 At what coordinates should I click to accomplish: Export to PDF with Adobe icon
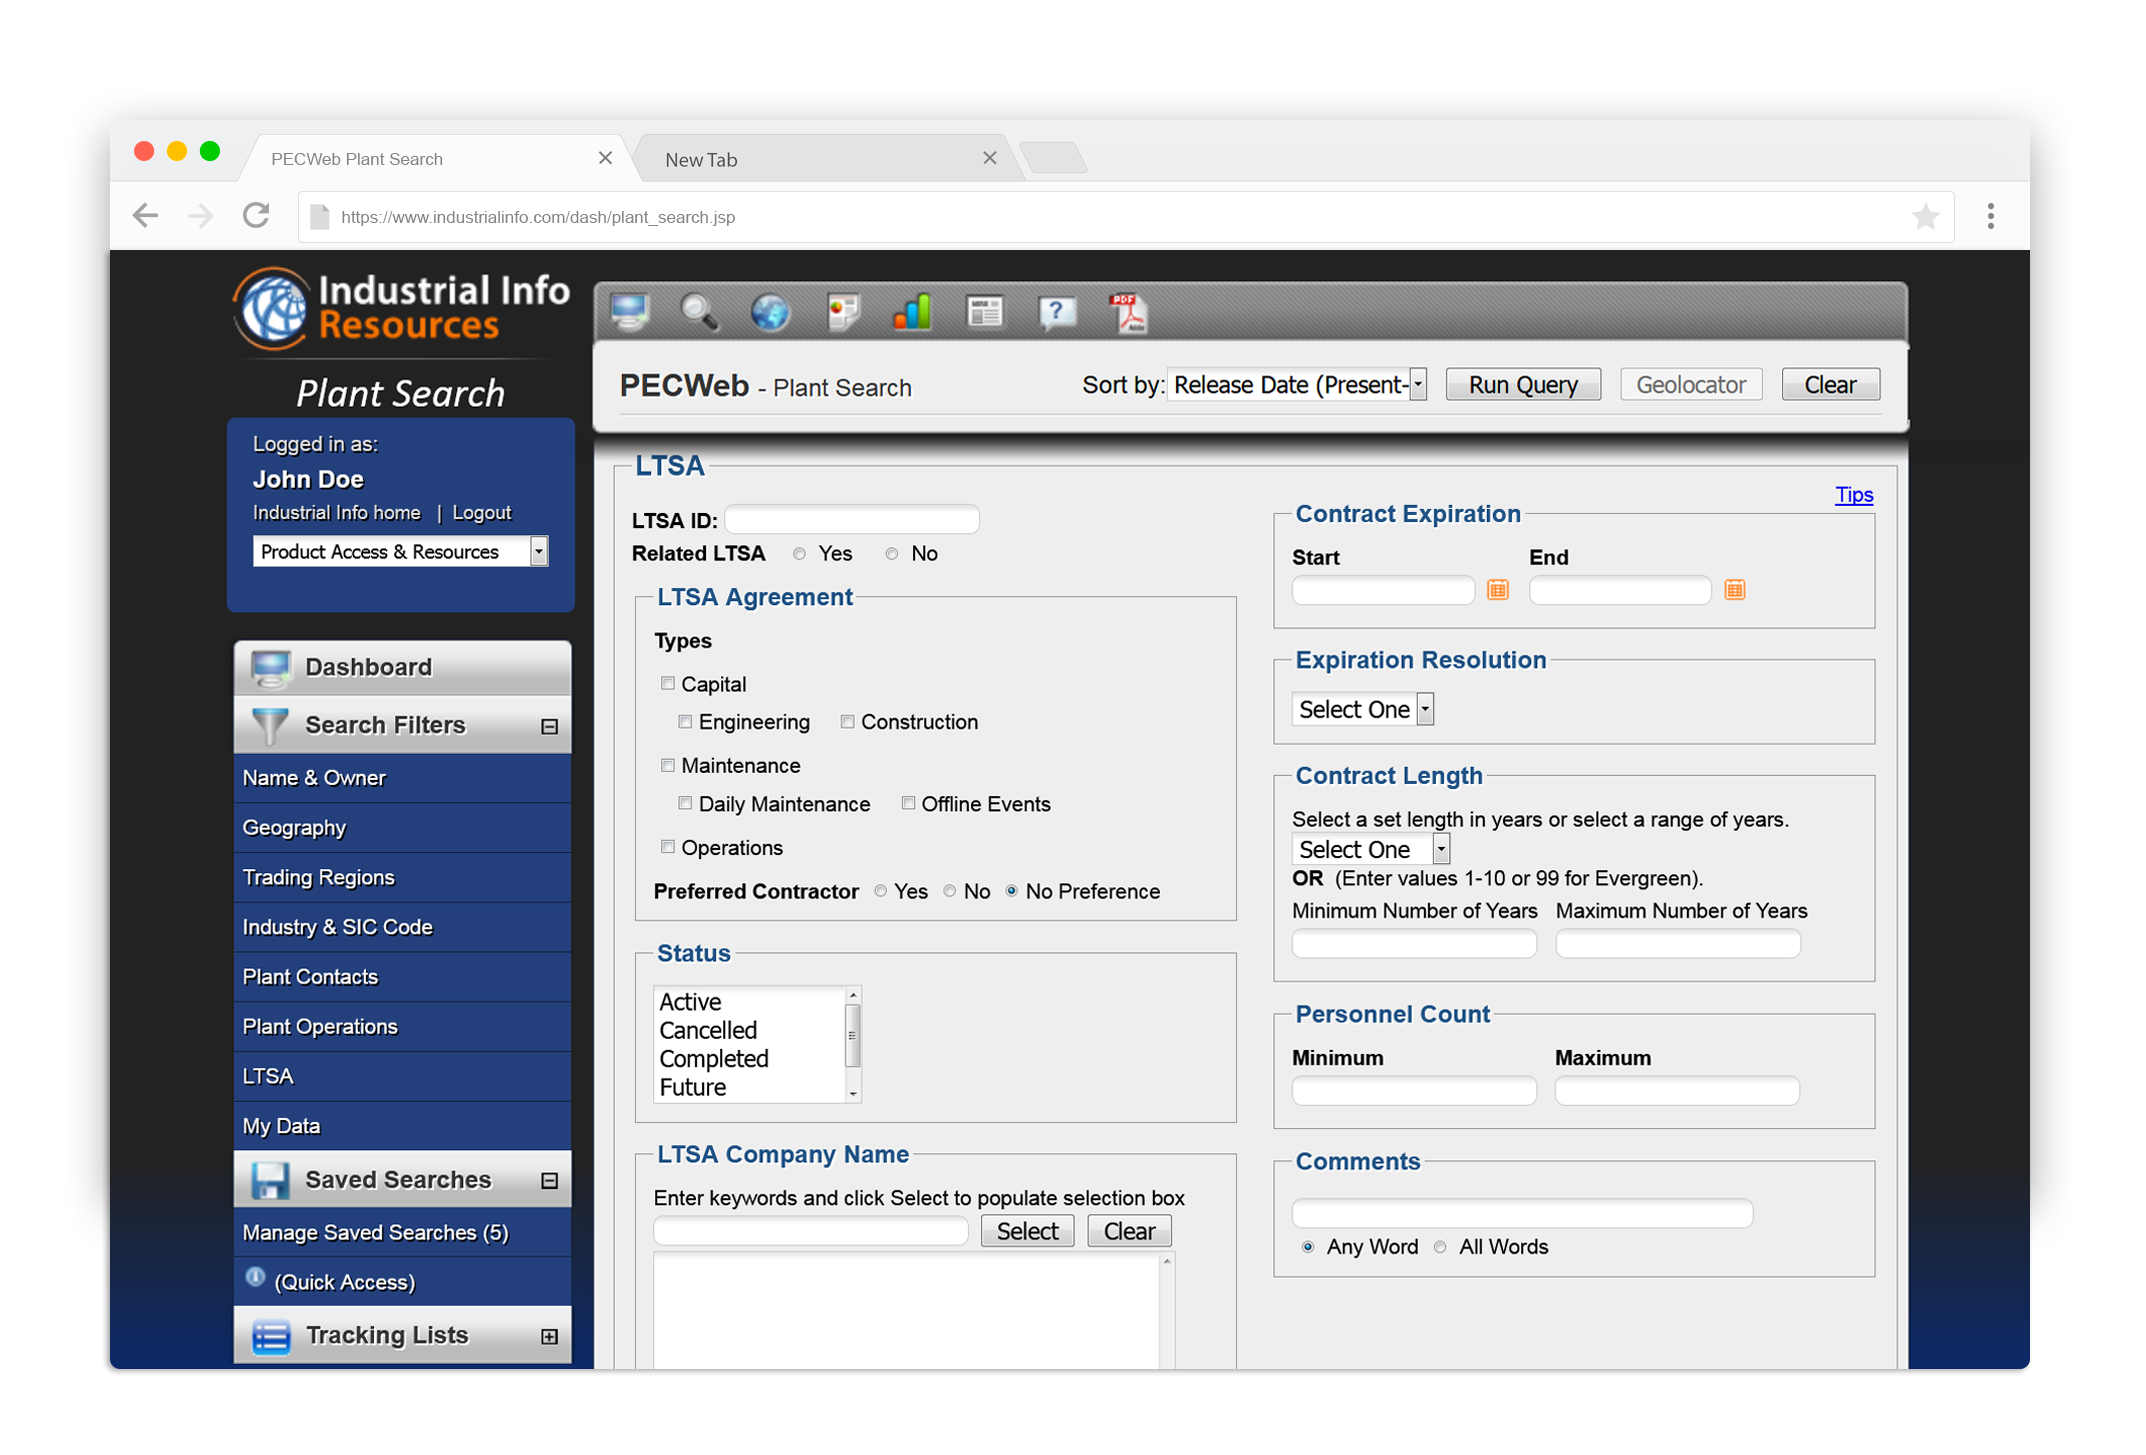pos(1128,312)
